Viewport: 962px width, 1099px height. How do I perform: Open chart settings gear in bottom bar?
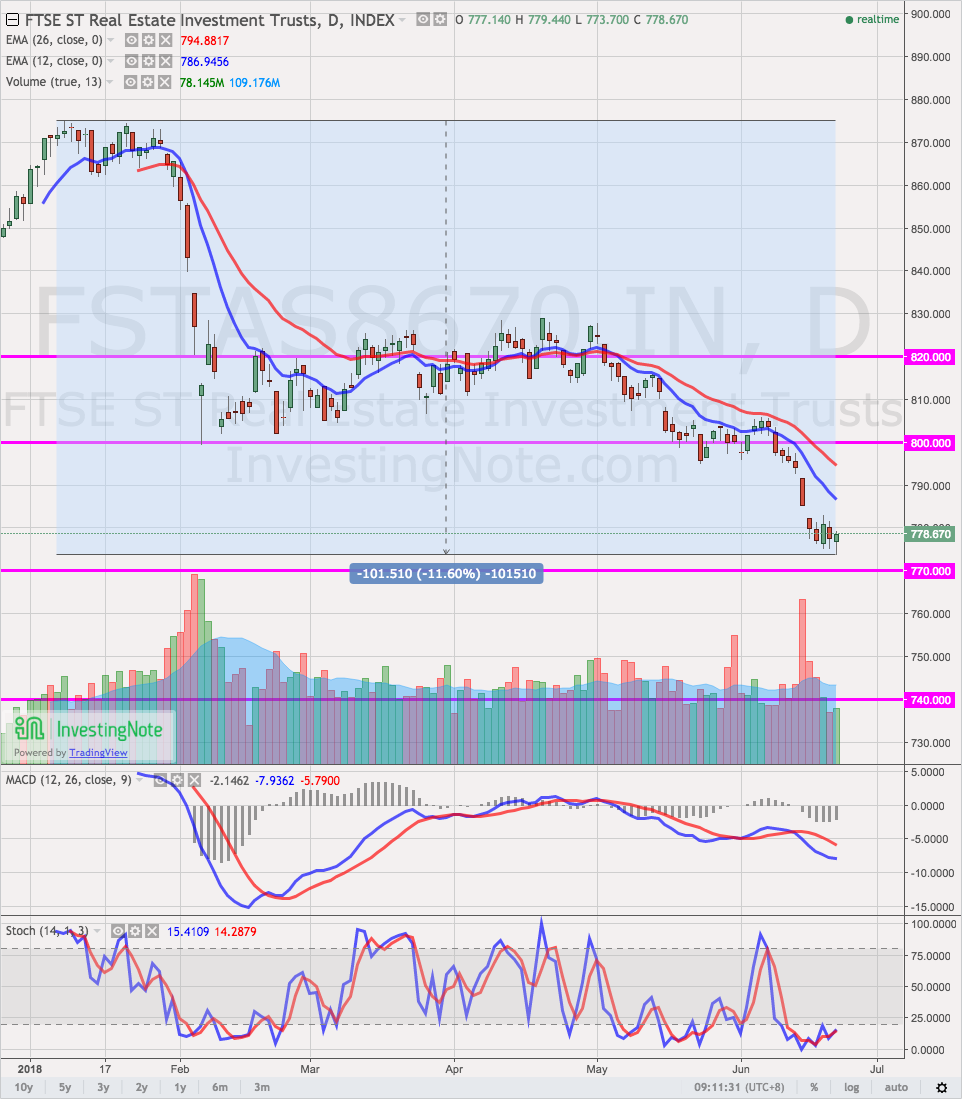point(941,1087)
